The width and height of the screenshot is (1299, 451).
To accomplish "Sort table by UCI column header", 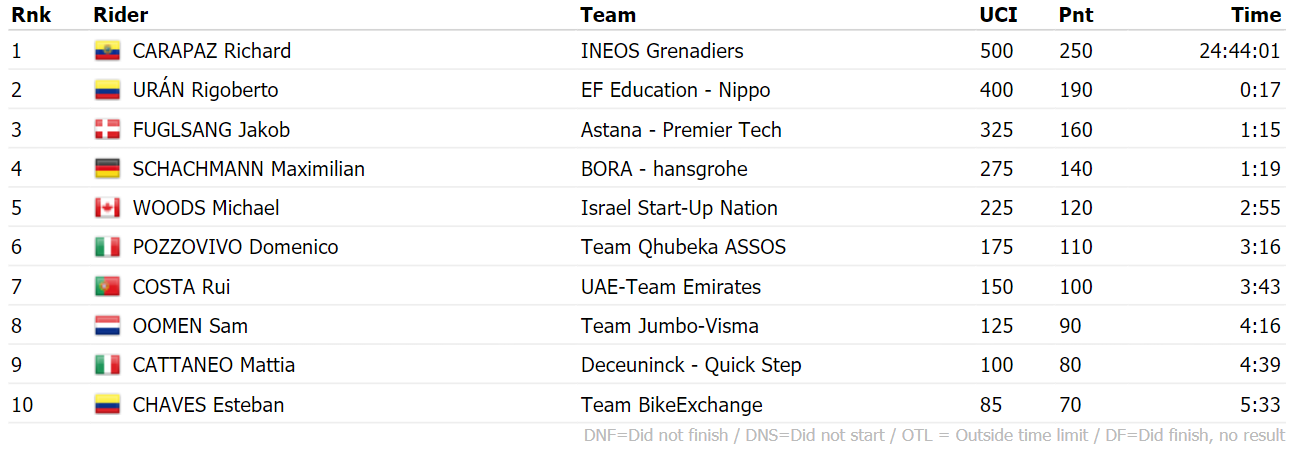I will [999, 15].
